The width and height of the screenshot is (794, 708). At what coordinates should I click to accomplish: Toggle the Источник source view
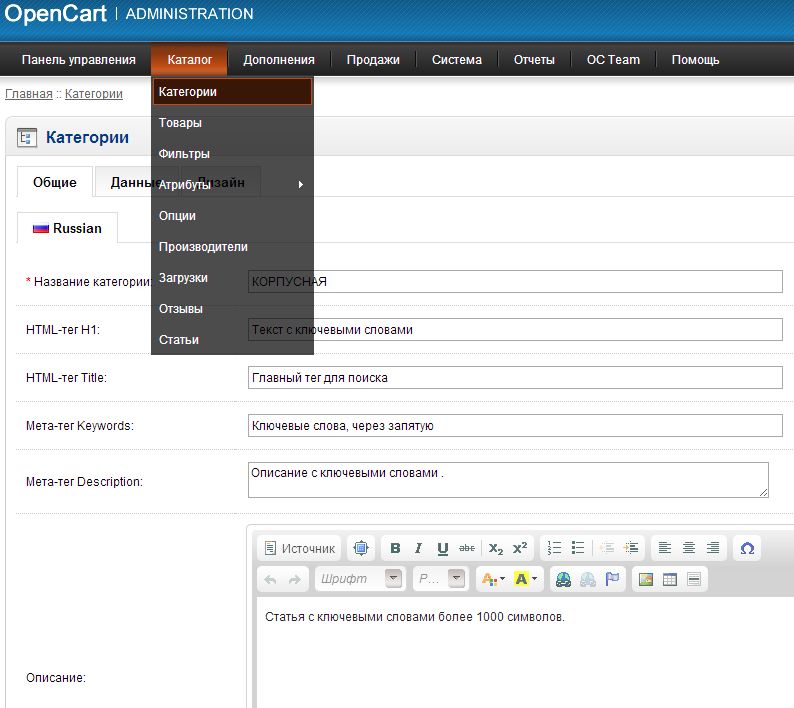(x=299, y=548)
